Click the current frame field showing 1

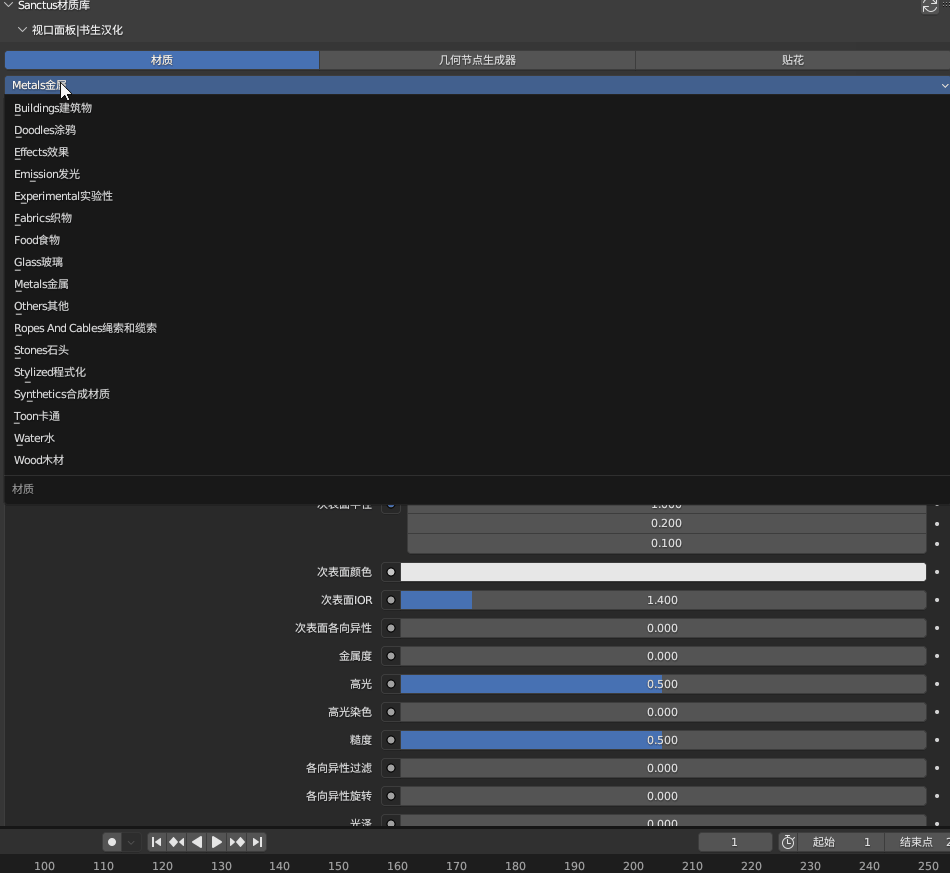(734, 841)
